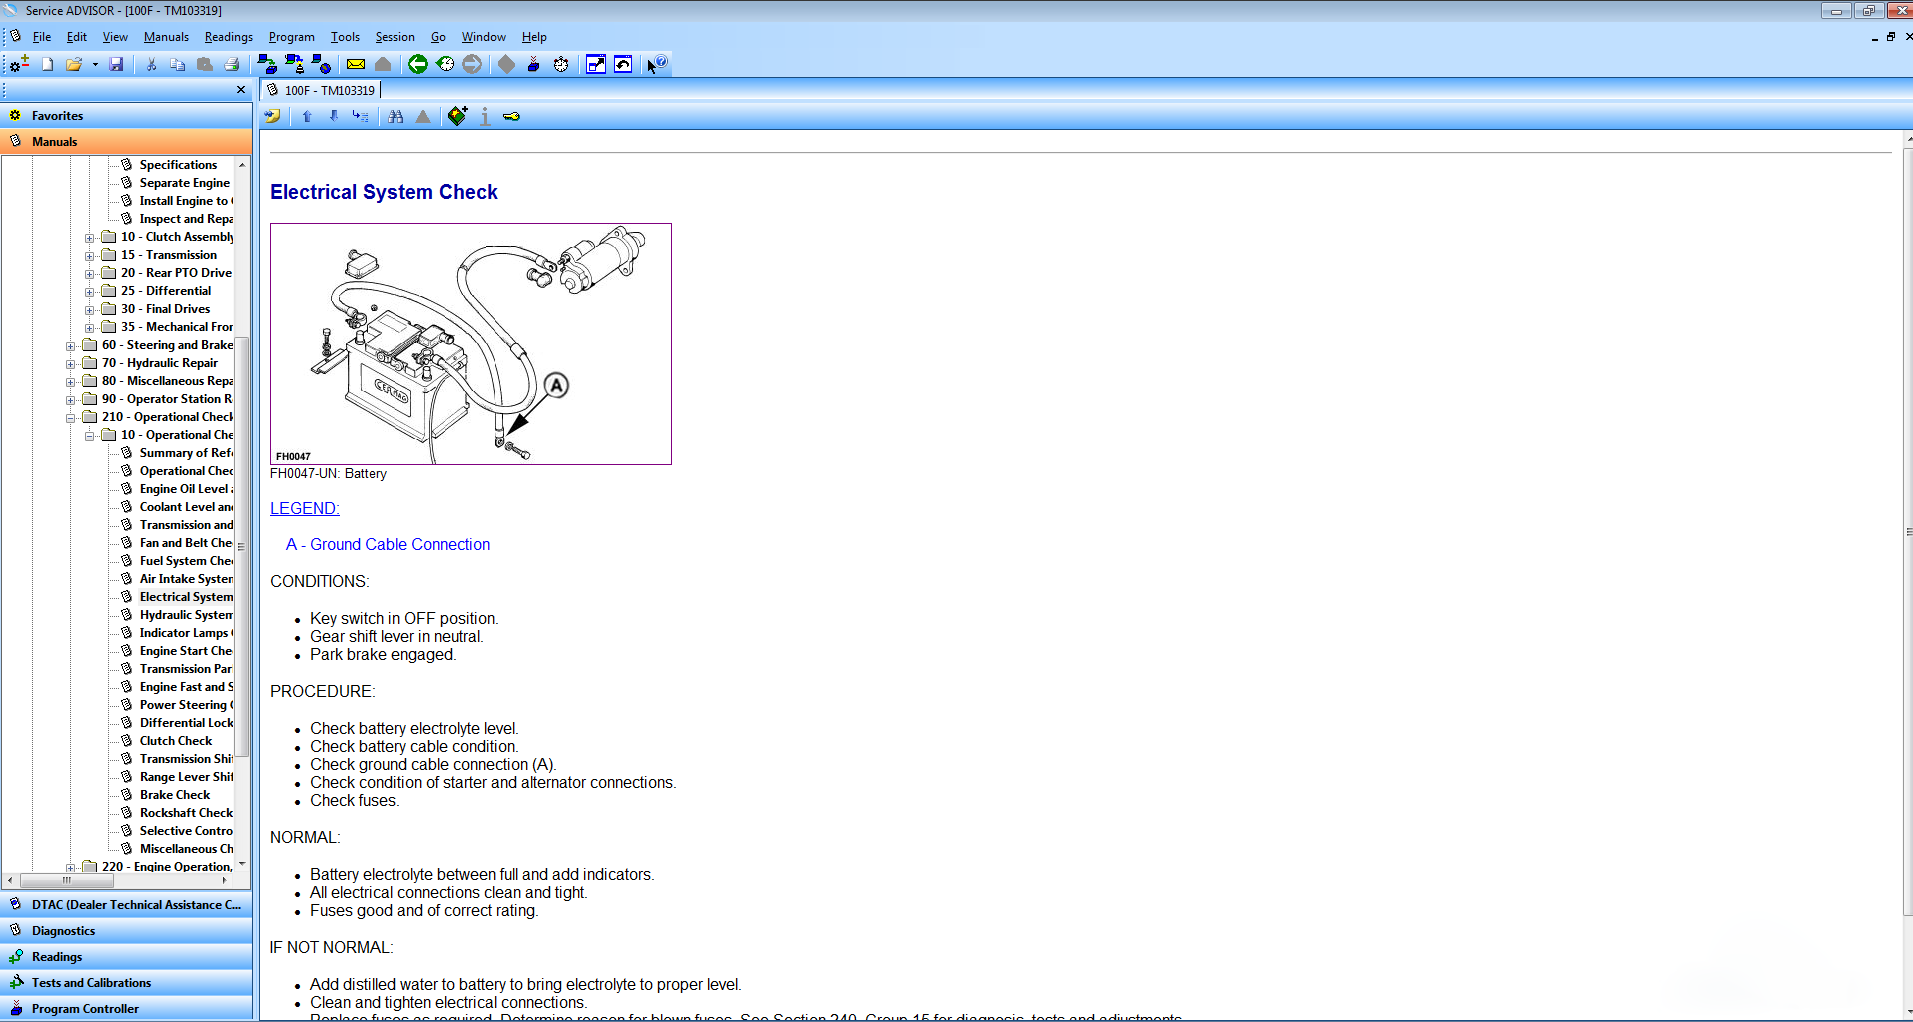Expand the 70 - Hydraulic Repair folder
The height and width of the screenshot is (1022, 1913).
coord(71,364)
